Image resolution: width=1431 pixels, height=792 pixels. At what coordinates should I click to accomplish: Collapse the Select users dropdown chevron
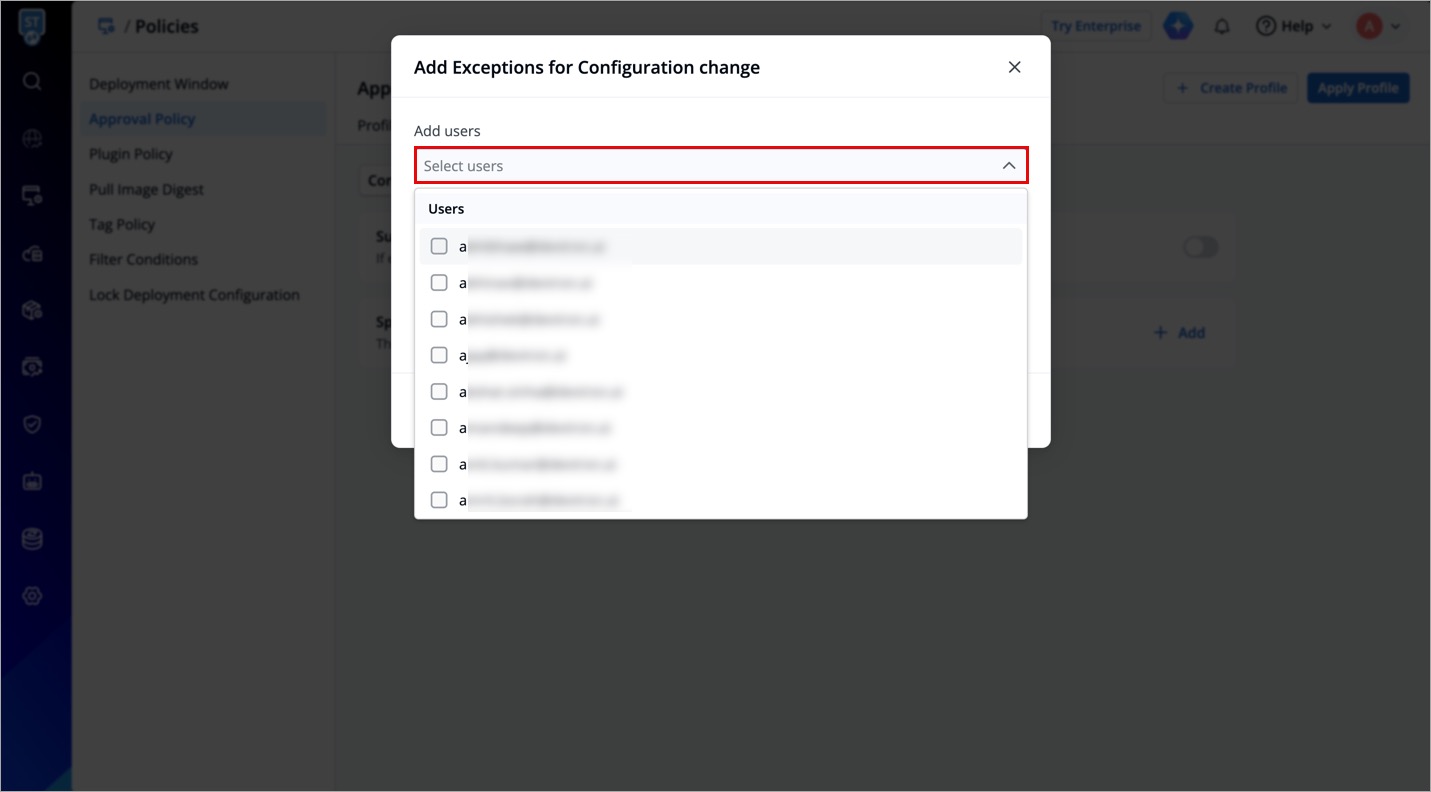(1008, 166)
